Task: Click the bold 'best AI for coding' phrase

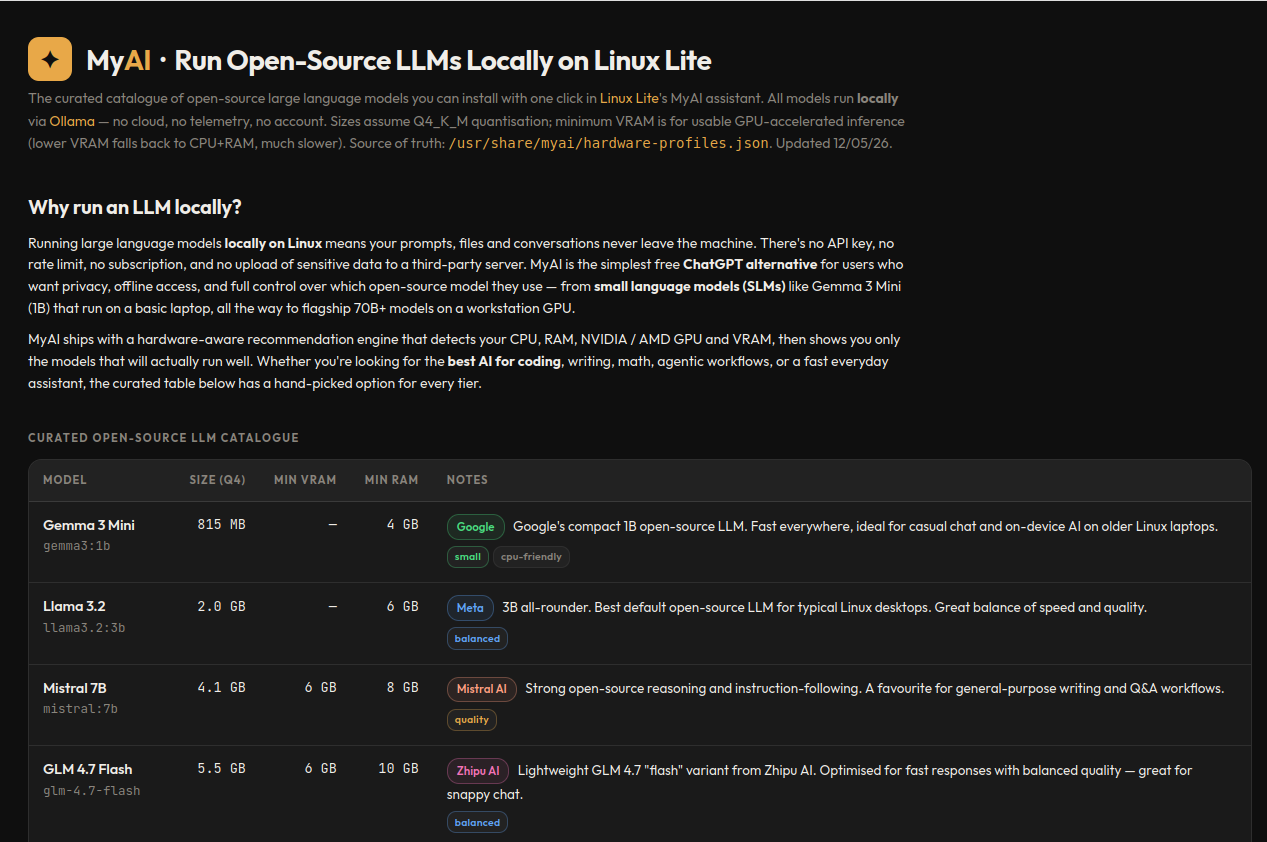Action: [504, 361]
